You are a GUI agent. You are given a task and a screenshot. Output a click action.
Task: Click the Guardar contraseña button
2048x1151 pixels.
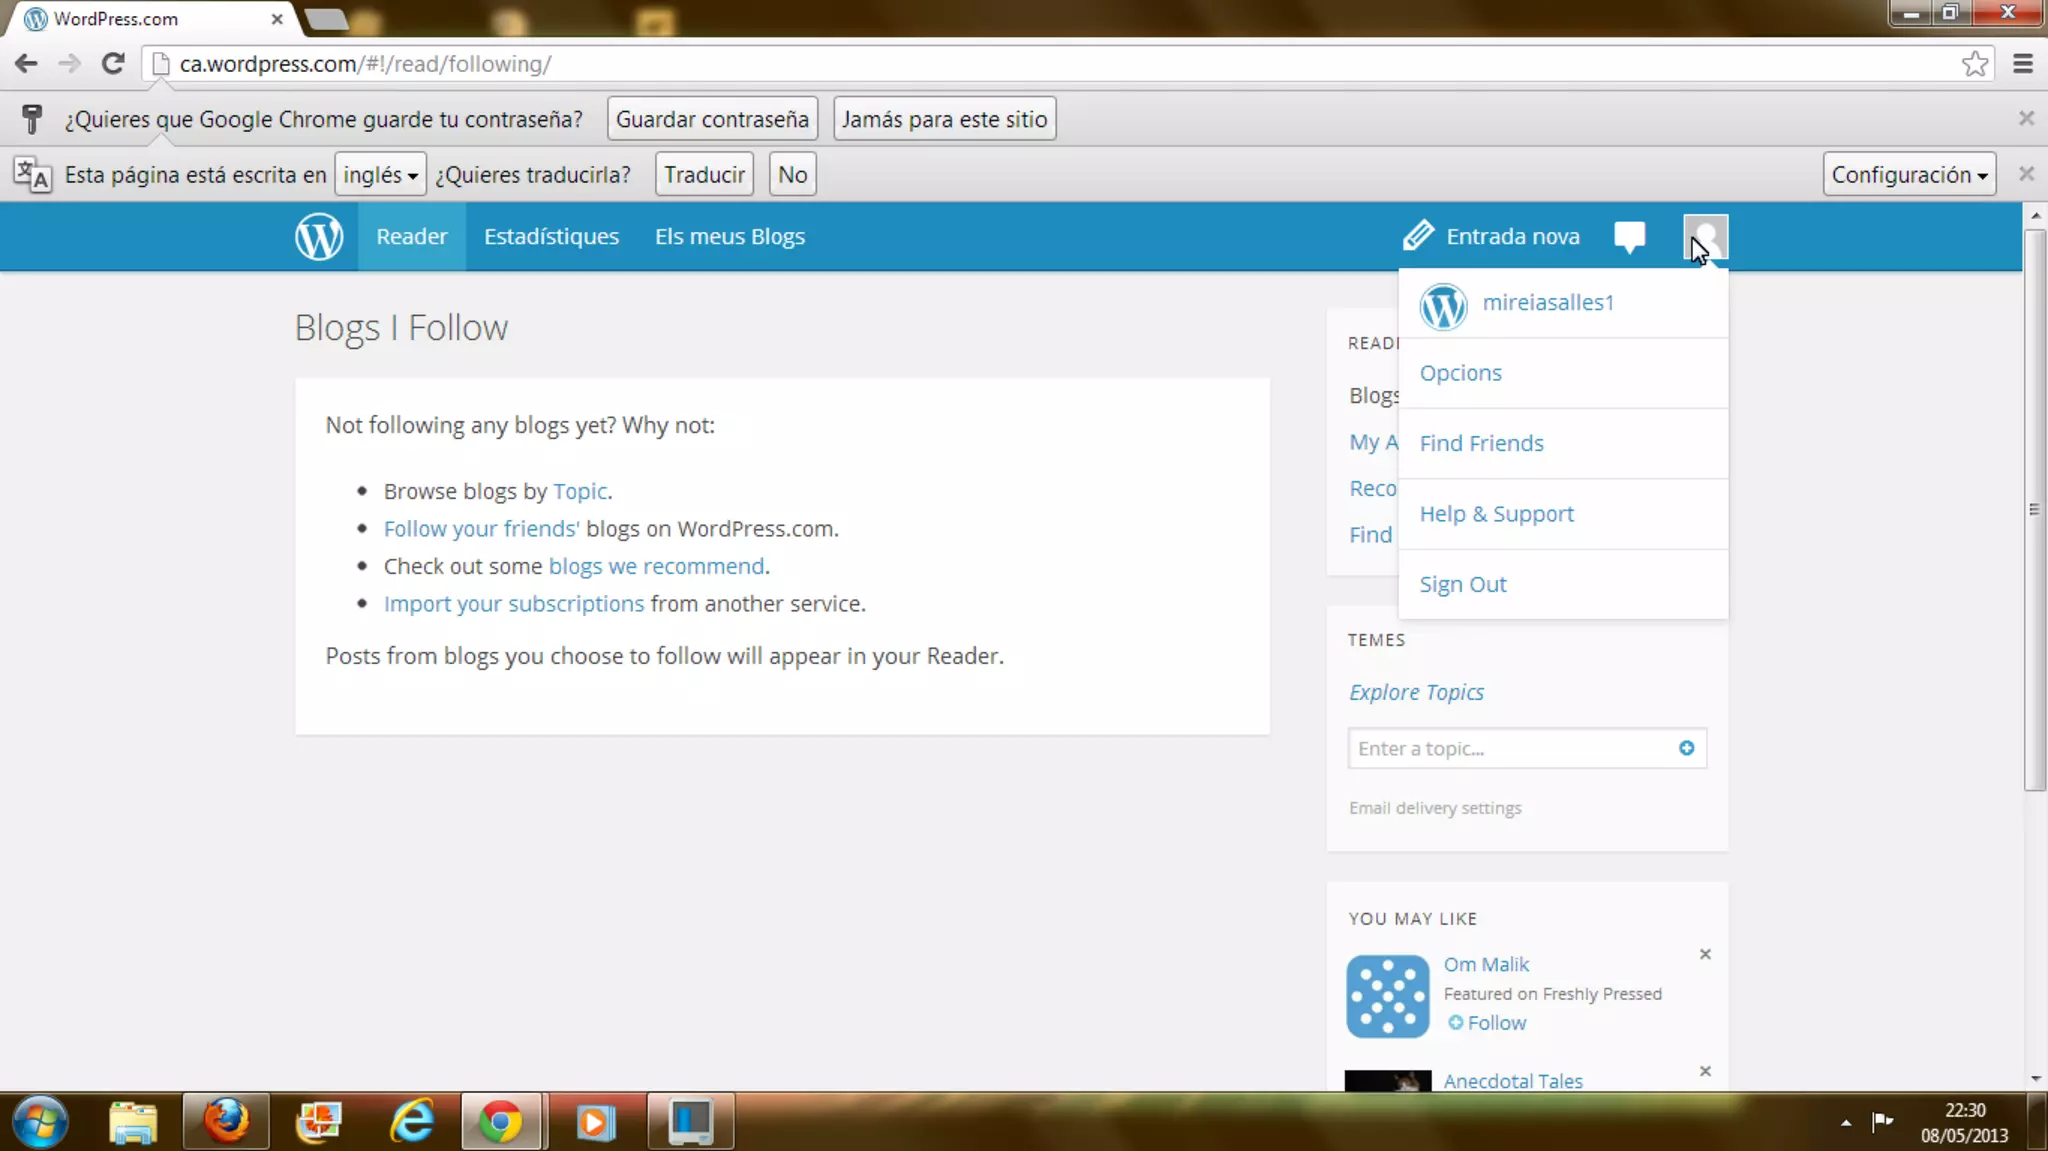click(x=712, y=119)
